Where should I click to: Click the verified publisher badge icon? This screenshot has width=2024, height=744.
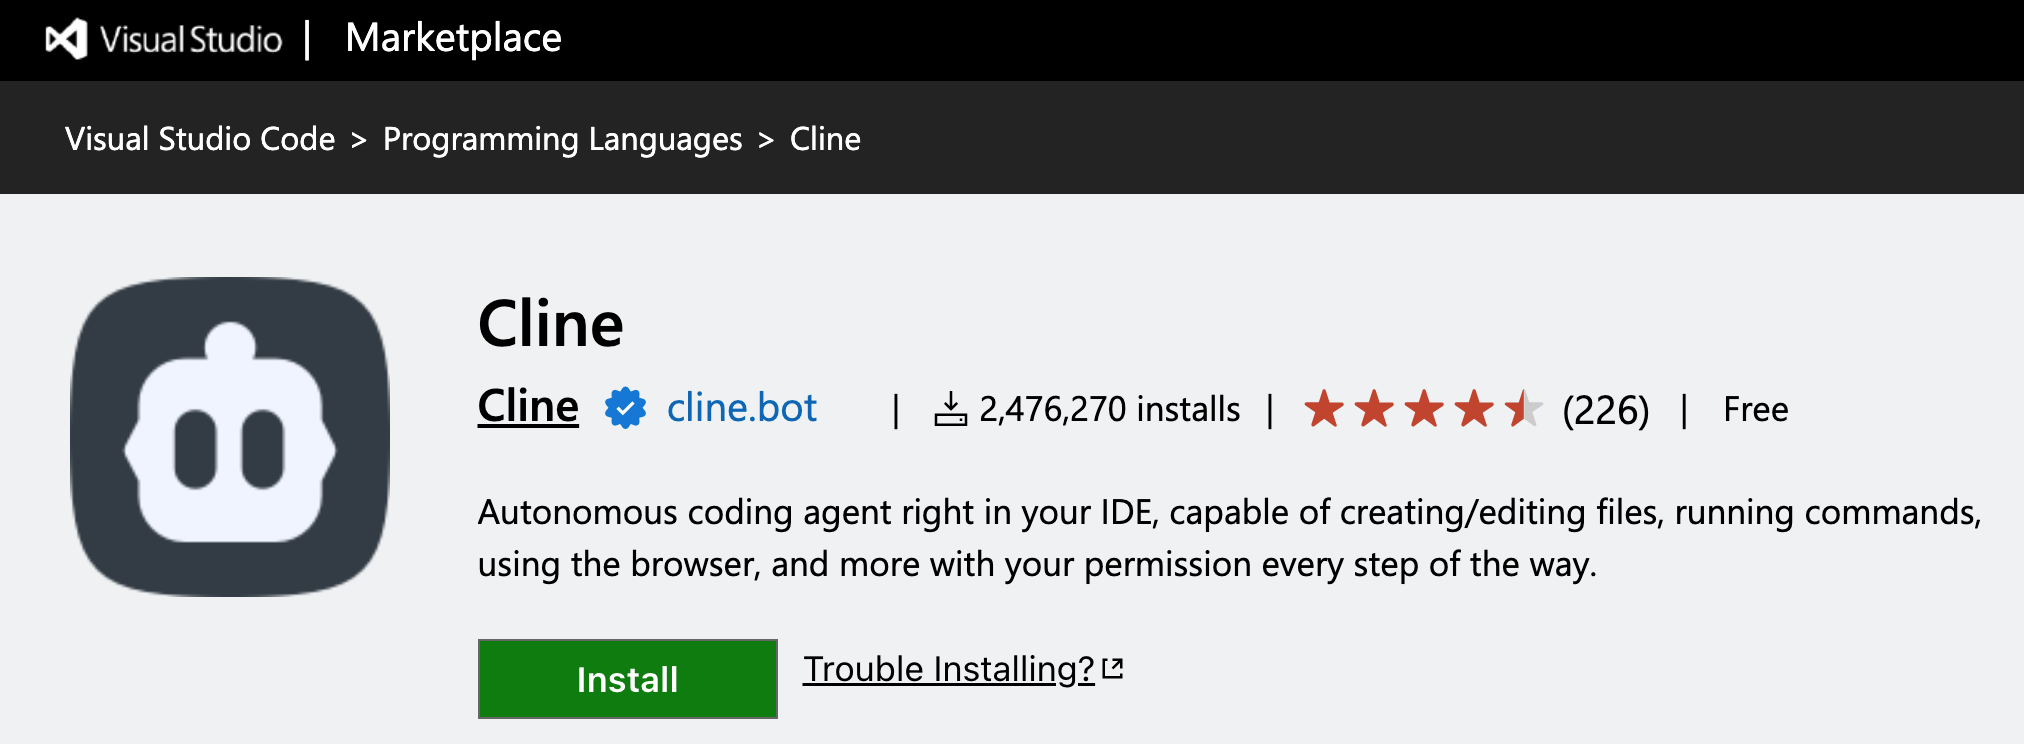pyautogui.click(x=625, y=408)
